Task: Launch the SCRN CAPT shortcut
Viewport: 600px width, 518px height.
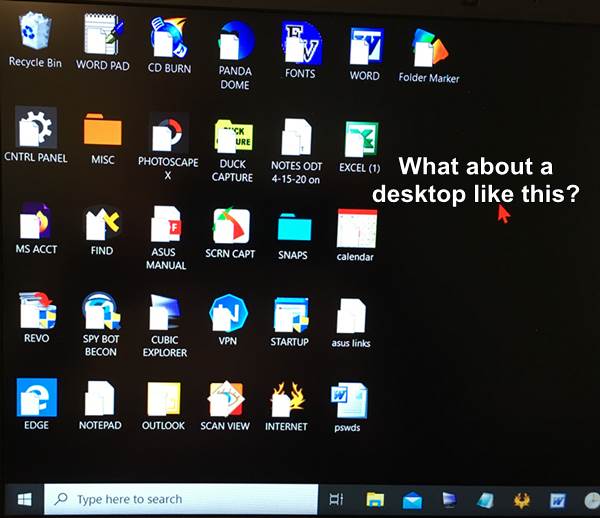Action: 231,226
